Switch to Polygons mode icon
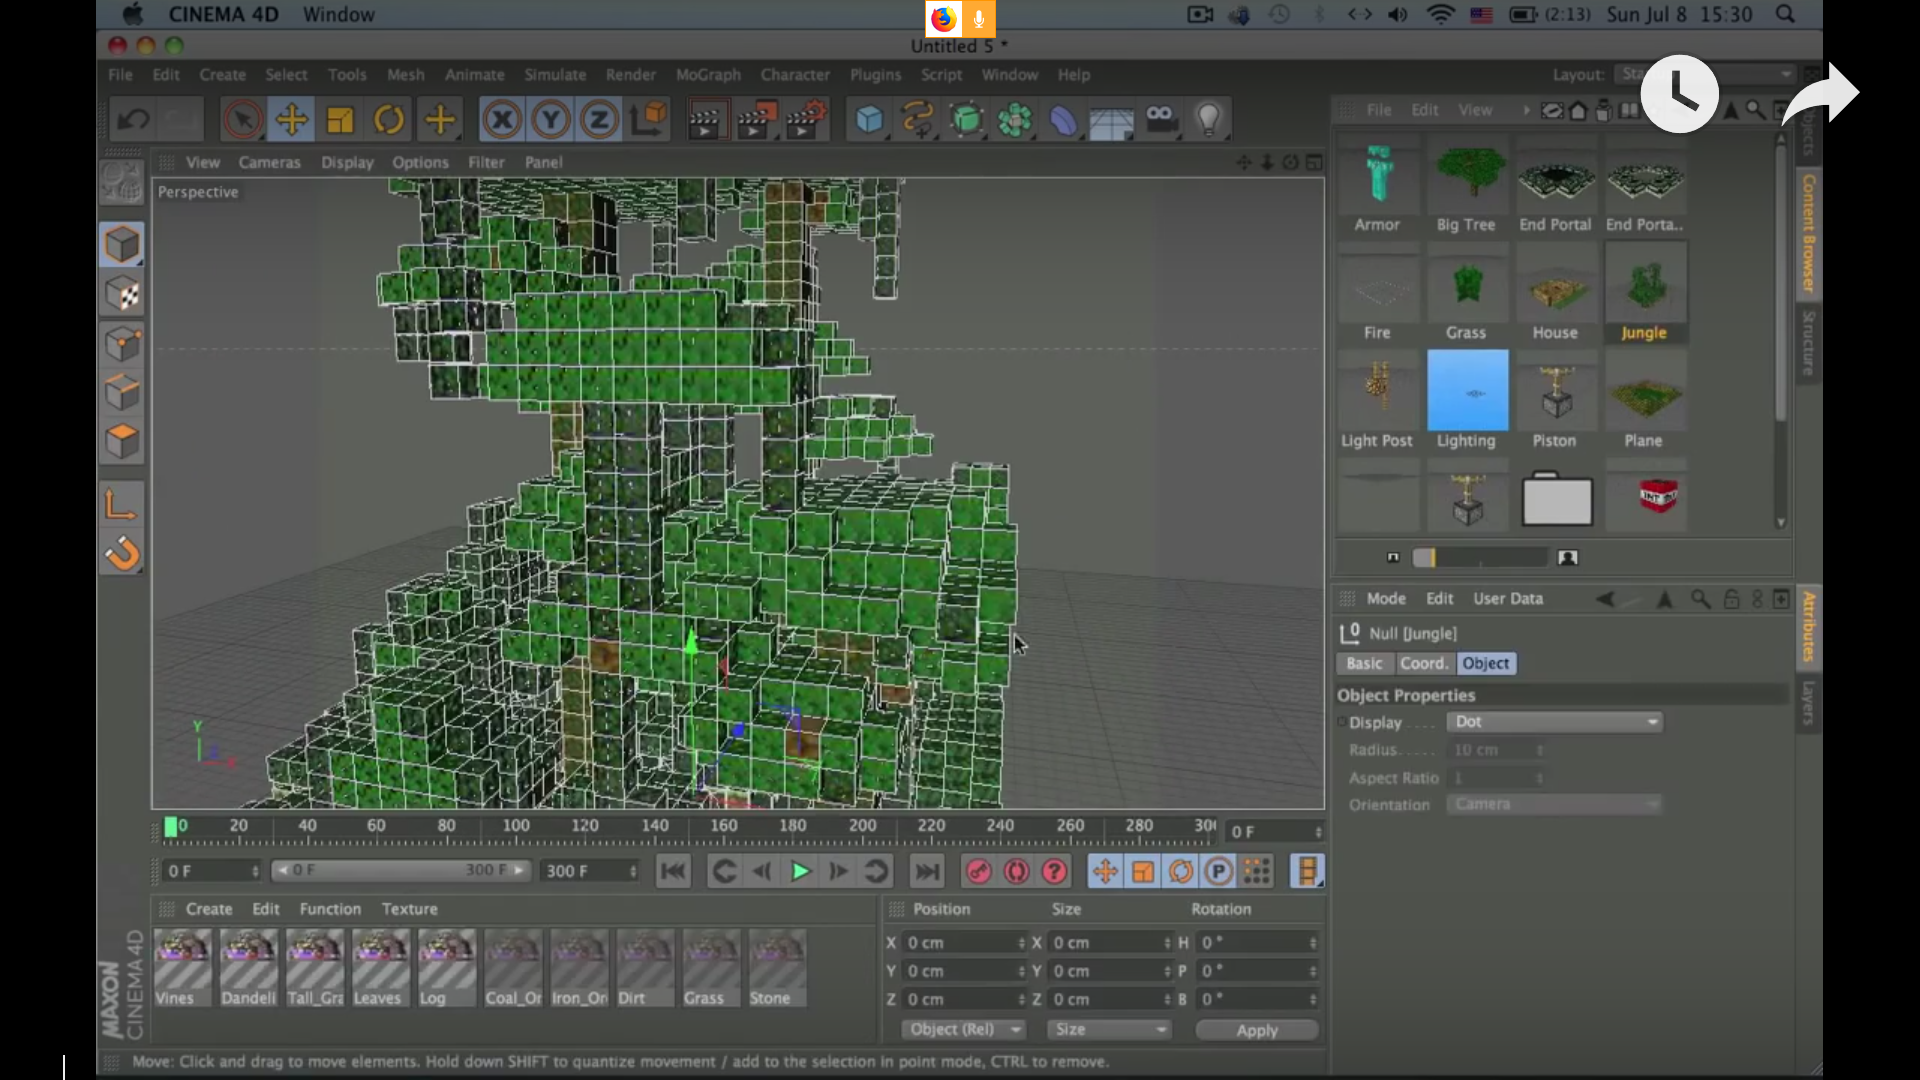The width and height of the screenshot is (1920, 1080). [122, 442]
